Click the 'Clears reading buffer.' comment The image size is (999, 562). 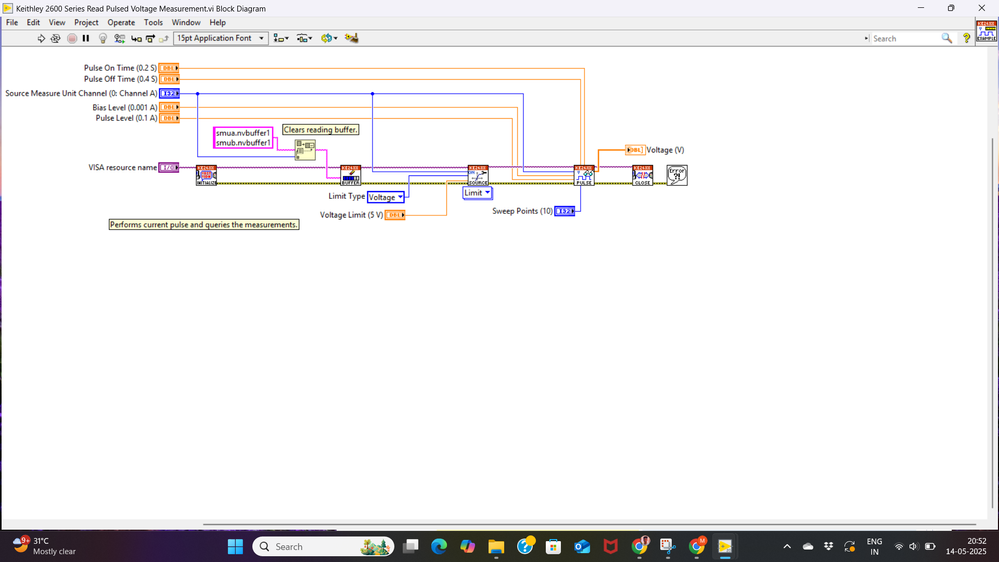[320, 130]
